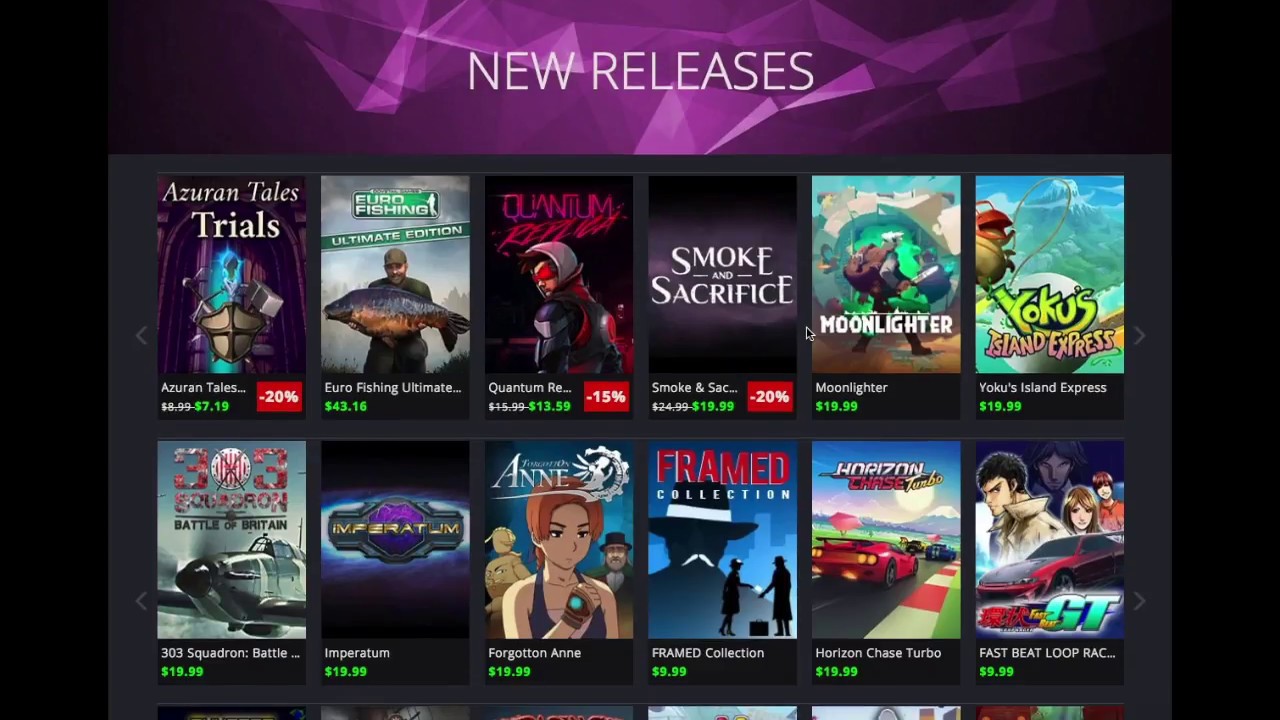
Task: Click the $19.99 sale price of Smoke & Sacrifice
Action: tap(713, 407)
